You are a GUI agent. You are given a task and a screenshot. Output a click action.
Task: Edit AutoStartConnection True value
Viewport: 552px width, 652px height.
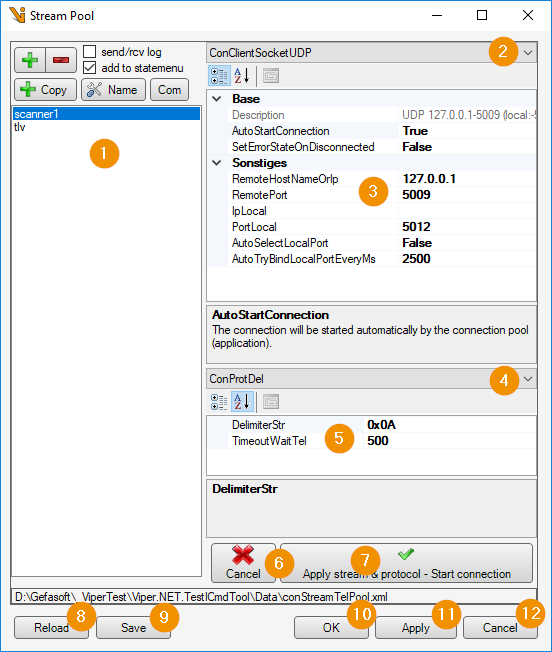(x=467, y=131)
